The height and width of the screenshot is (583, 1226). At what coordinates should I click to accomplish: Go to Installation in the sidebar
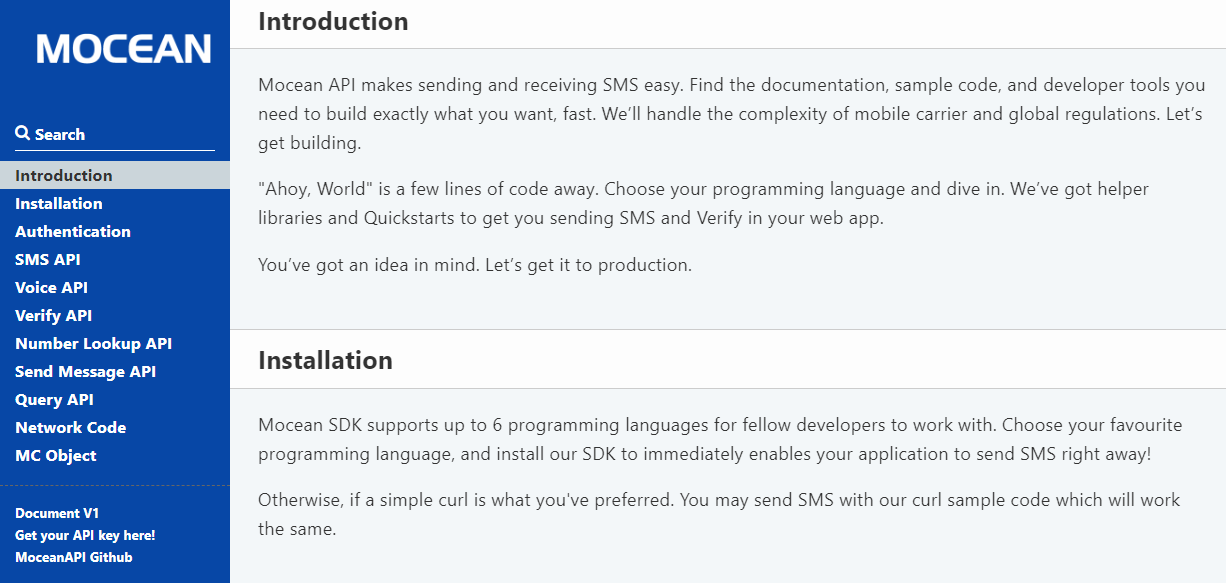coord(59,203)
